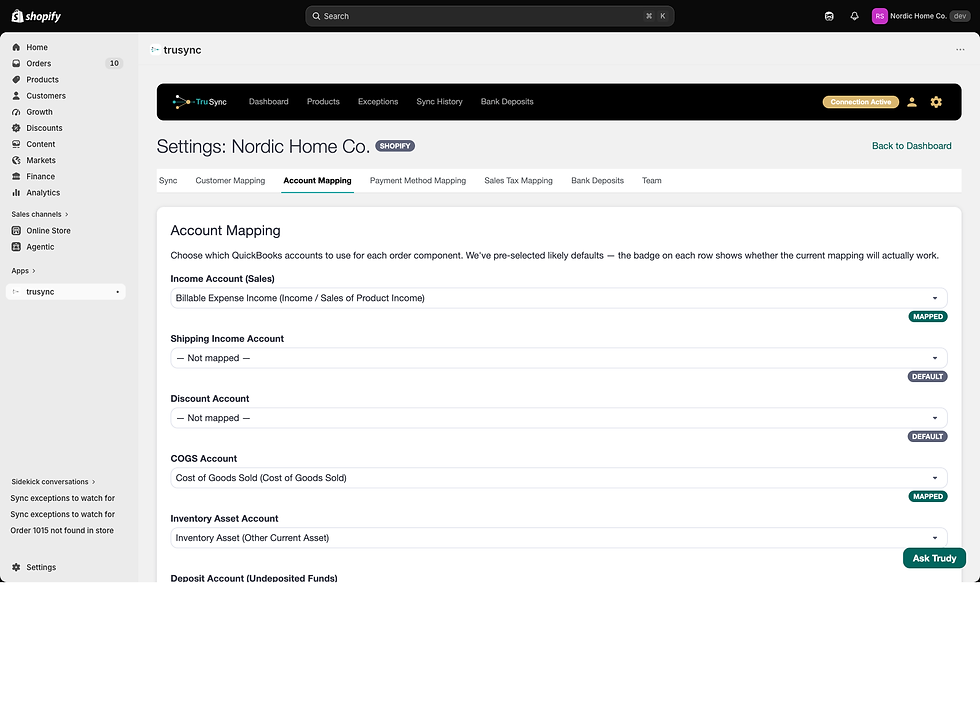
Task: Click the pin dot beside trusync in sidebar
Action: click(118, 292)
